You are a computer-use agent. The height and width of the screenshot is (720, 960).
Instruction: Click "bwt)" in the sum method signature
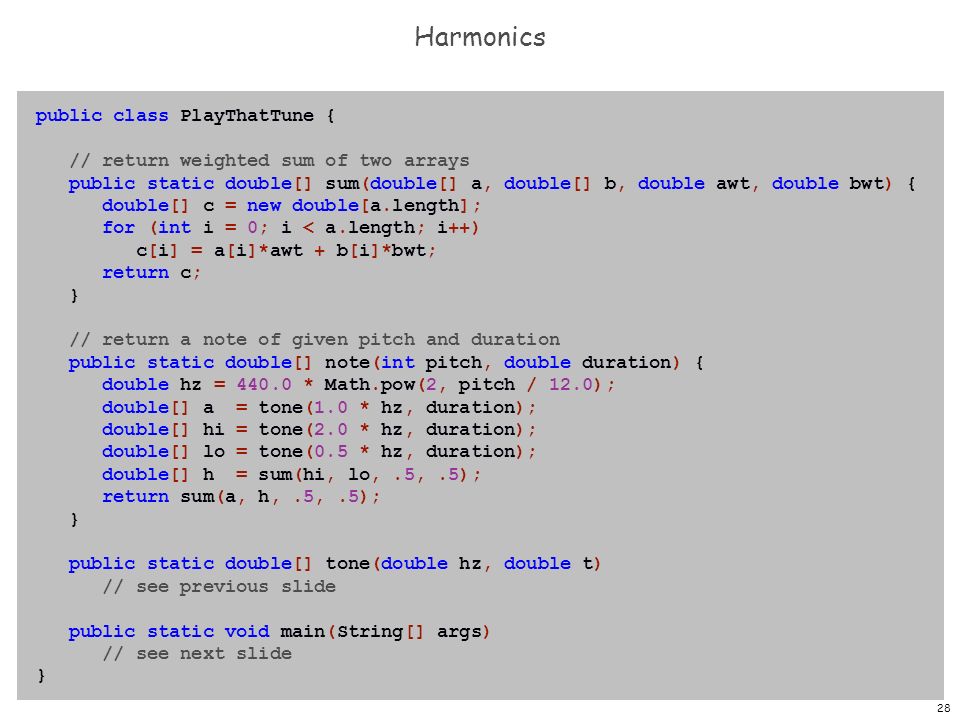pos(871,184)
